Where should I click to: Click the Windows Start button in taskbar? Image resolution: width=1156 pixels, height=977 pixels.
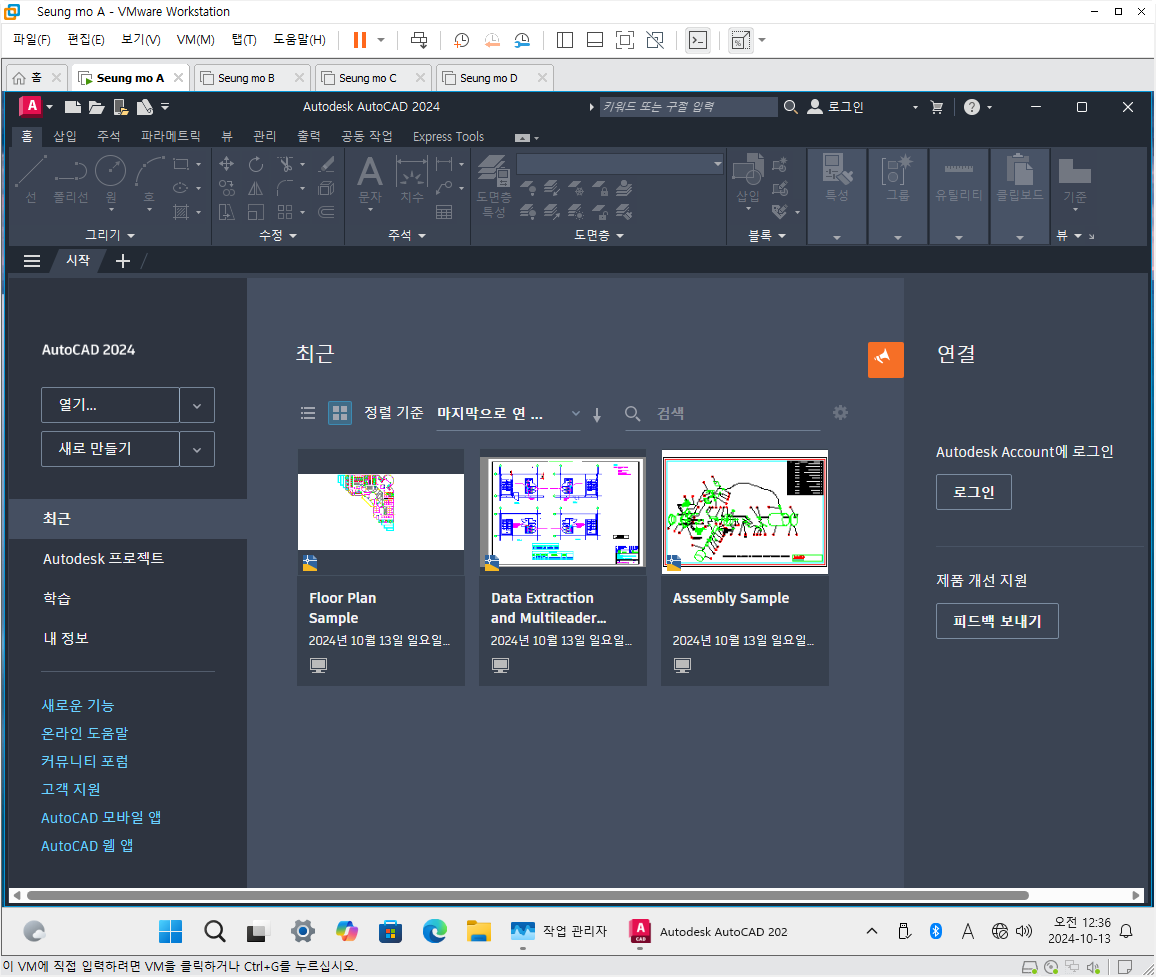pos(170,931)
